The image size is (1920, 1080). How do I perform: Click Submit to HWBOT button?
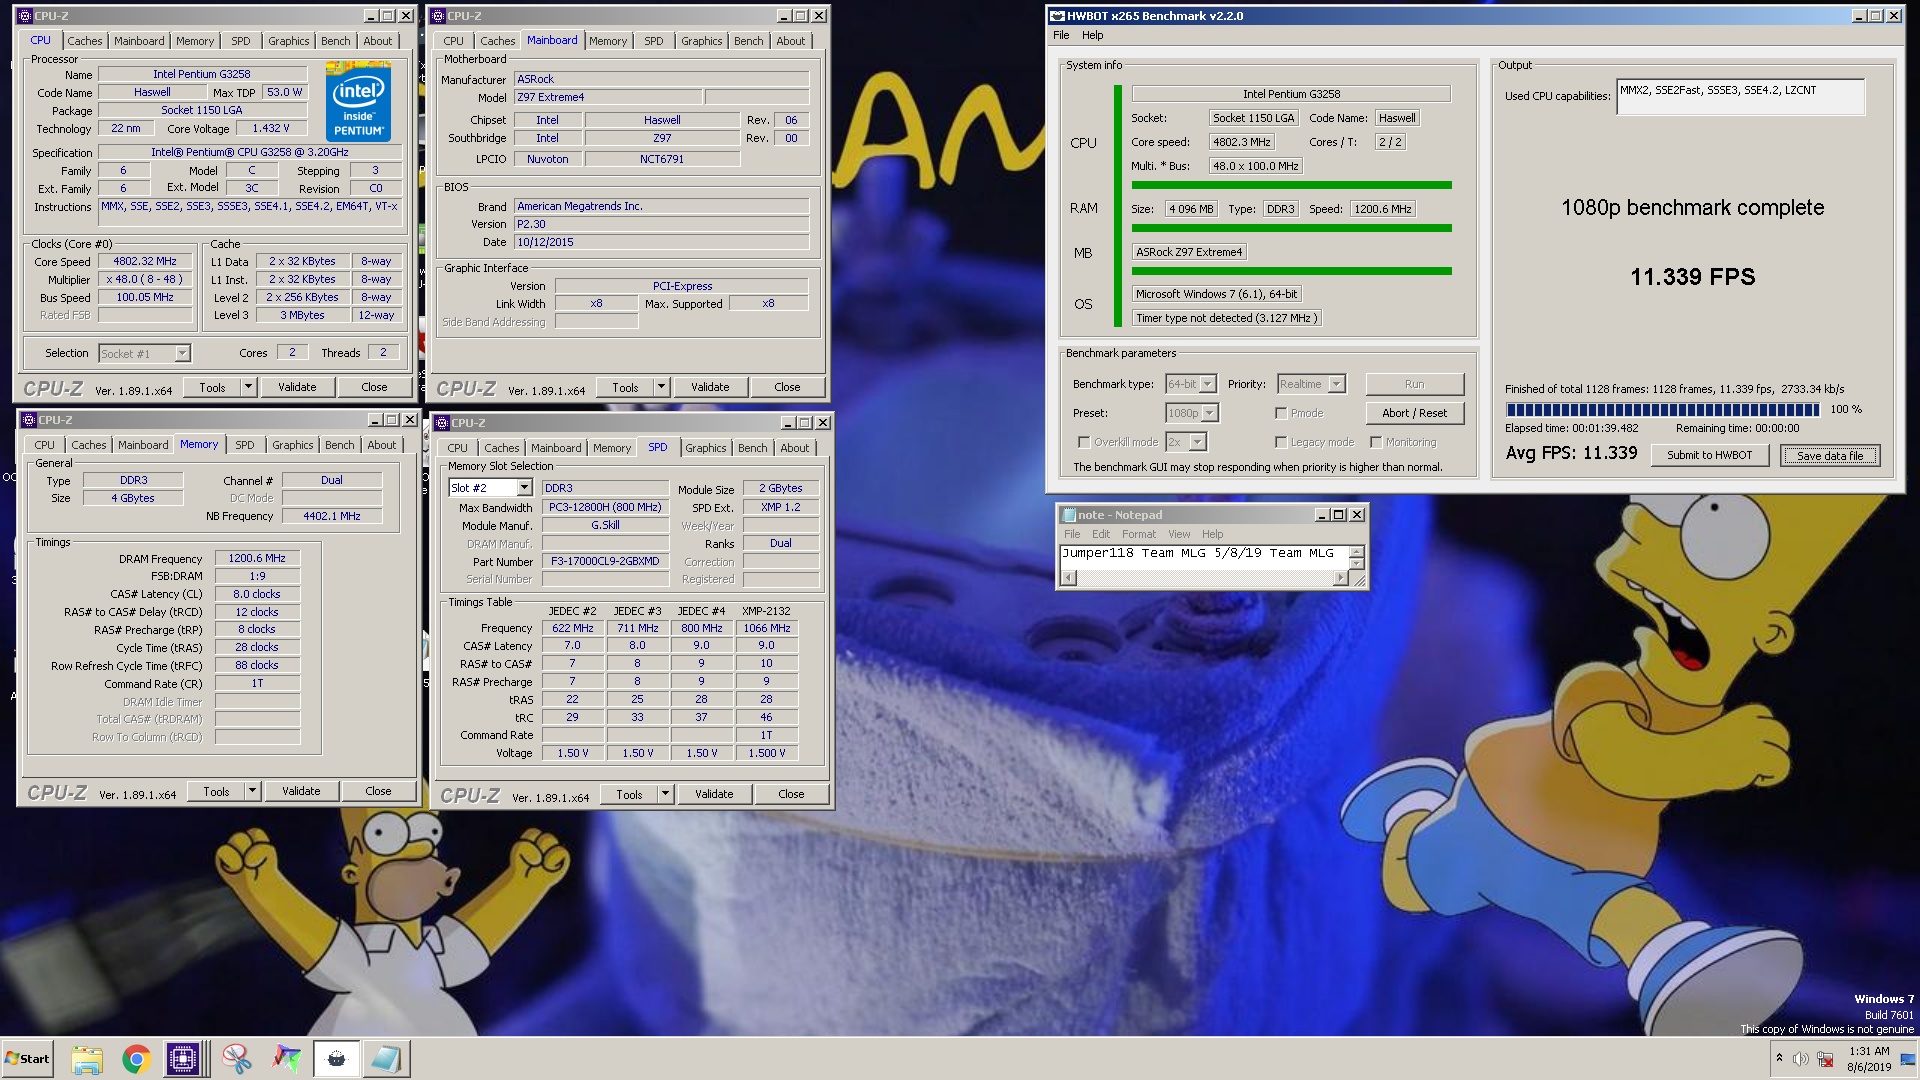pos(1709,455)
